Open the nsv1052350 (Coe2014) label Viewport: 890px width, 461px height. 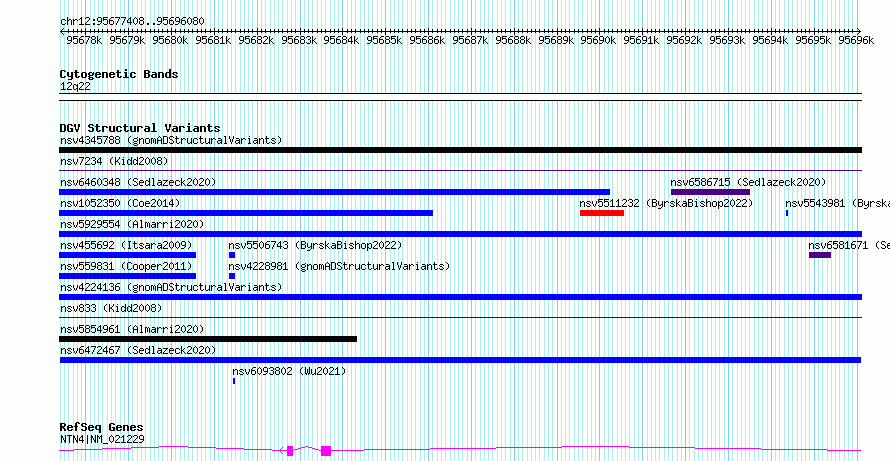[120, 203]
